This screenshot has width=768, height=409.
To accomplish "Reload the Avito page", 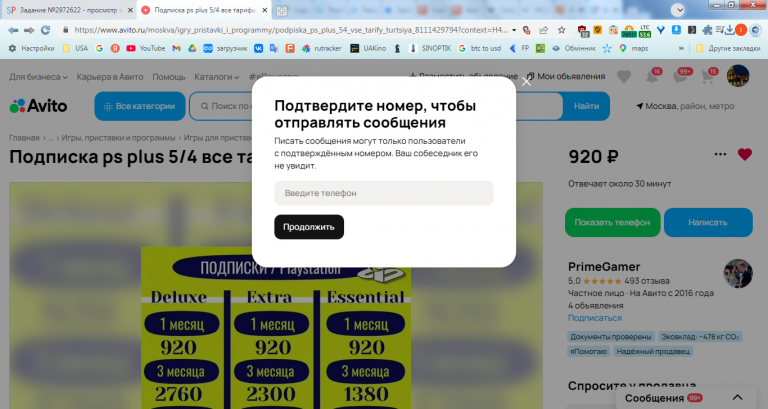I will [x=46, y=30].
